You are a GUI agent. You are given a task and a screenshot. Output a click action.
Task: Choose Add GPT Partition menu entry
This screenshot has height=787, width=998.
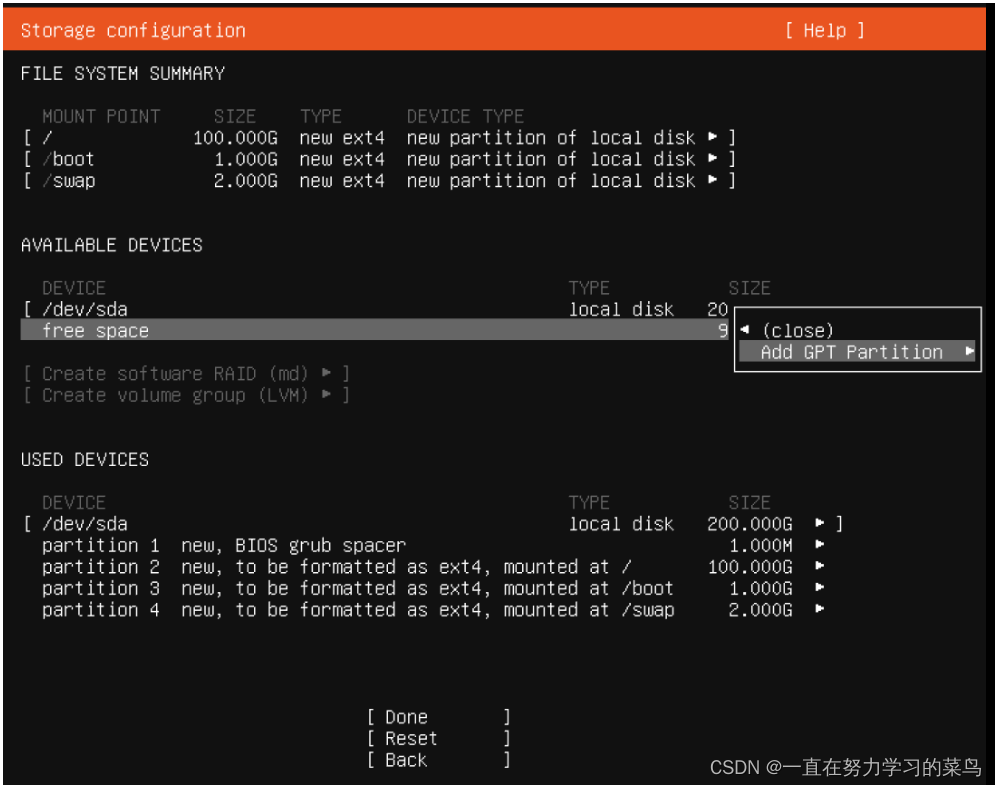[857, 351]
